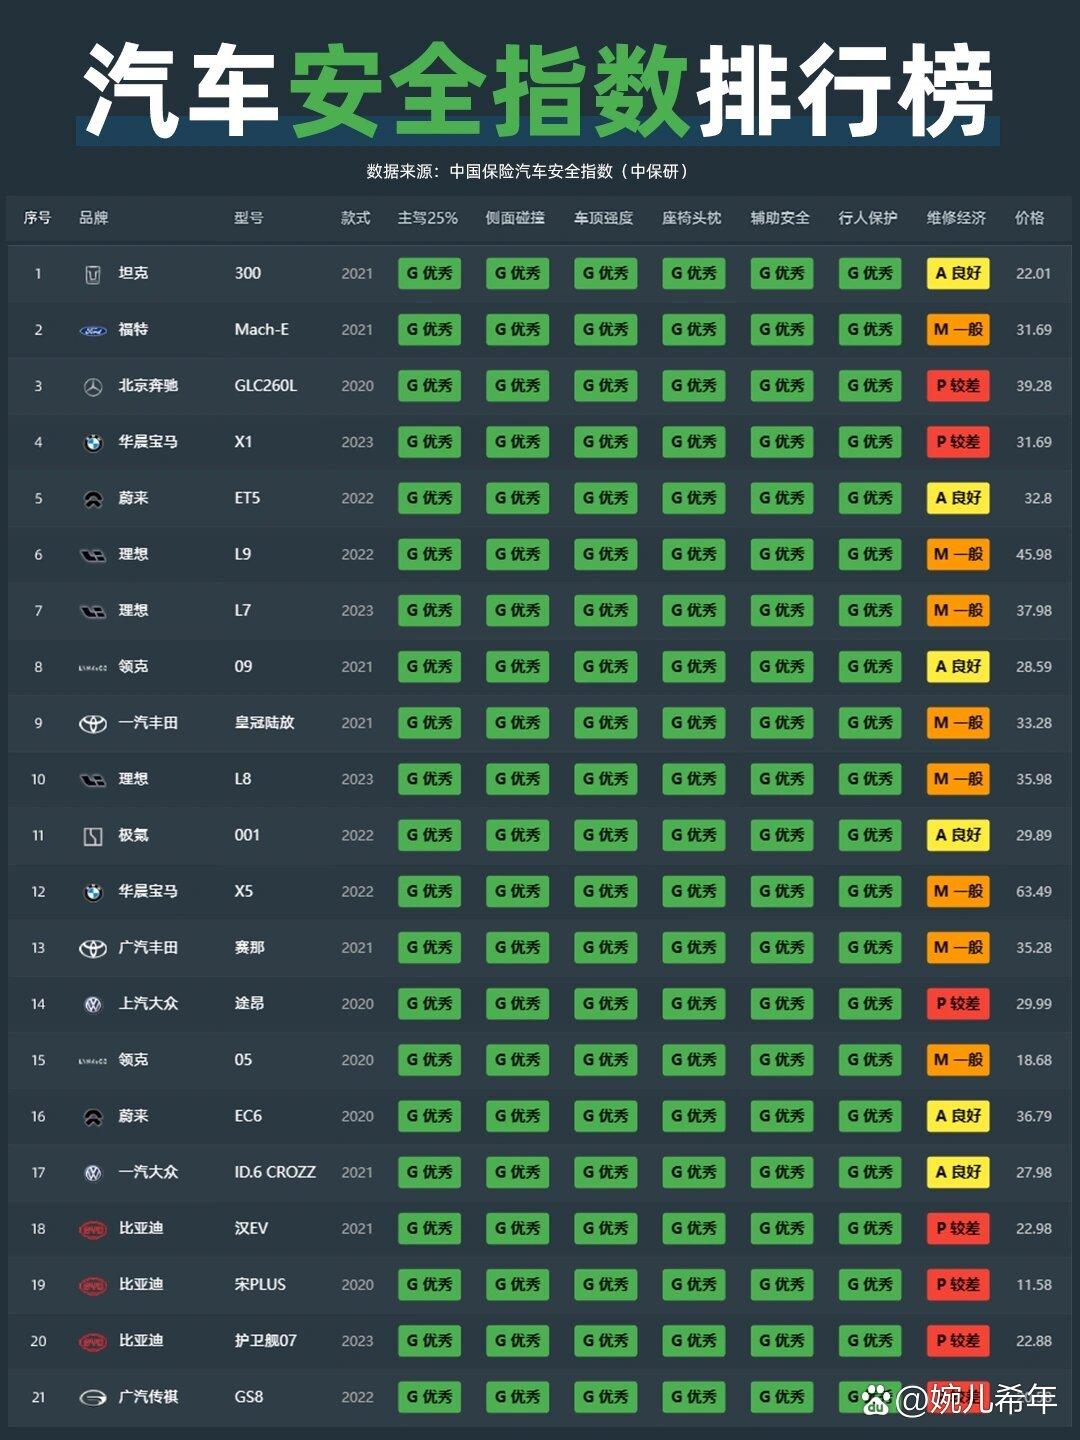Click the BMW logo in the X1 row
The height and width of the screenshot is (1440, 1080).
coord(93,442)
